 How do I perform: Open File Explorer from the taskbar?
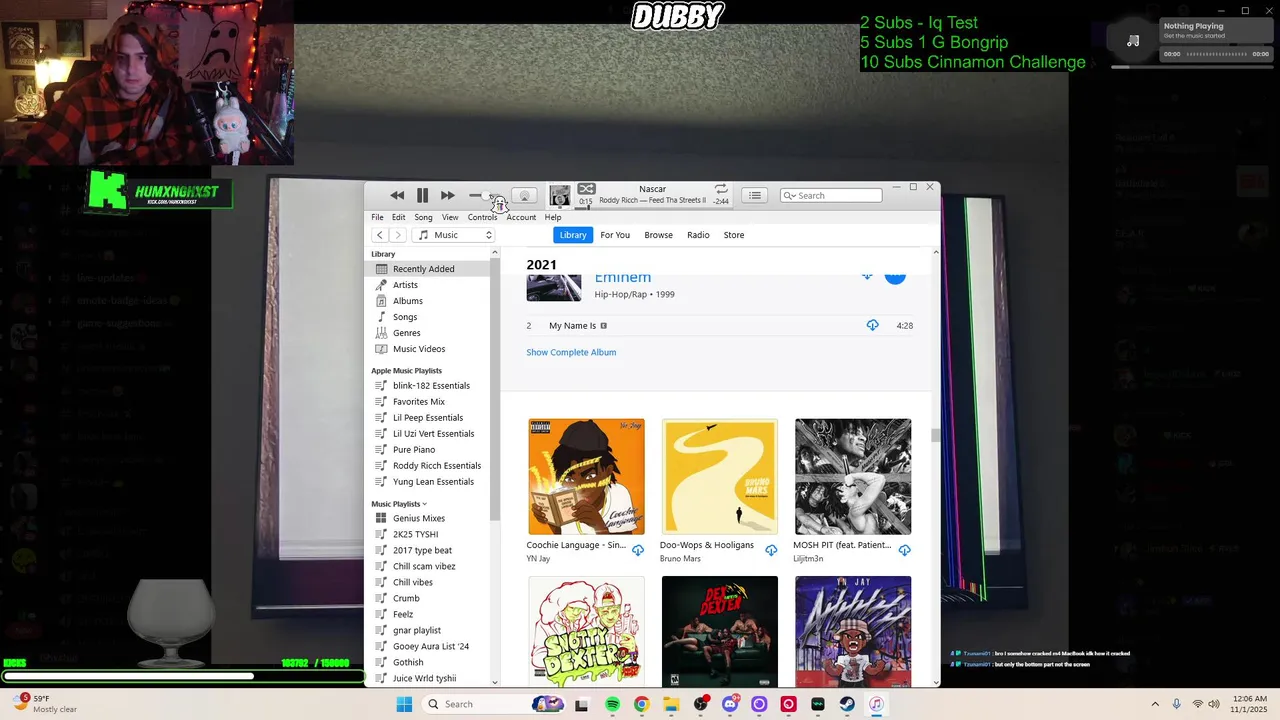[671, 704]
